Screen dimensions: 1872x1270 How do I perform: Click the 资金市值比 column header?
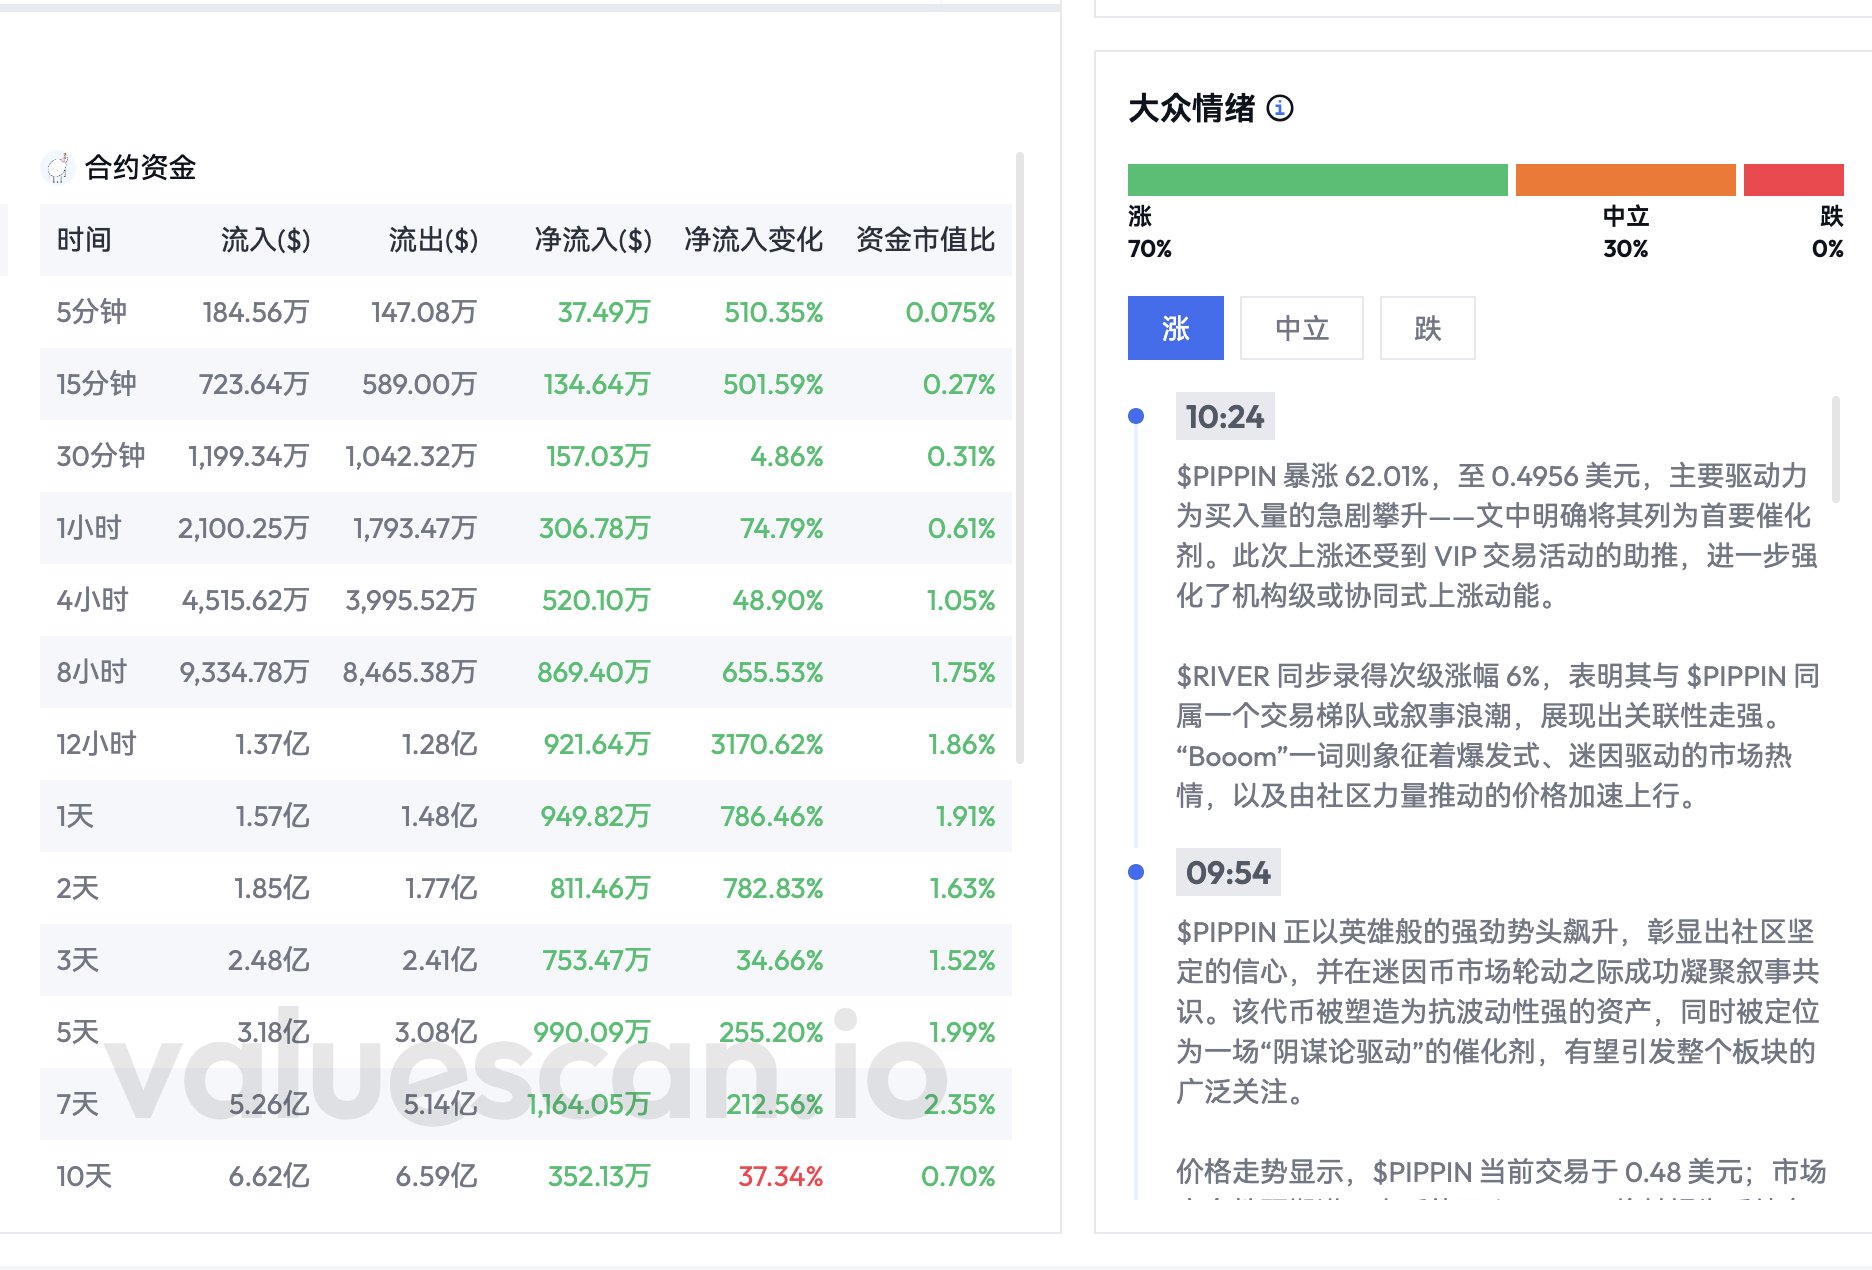pos(925,240)
